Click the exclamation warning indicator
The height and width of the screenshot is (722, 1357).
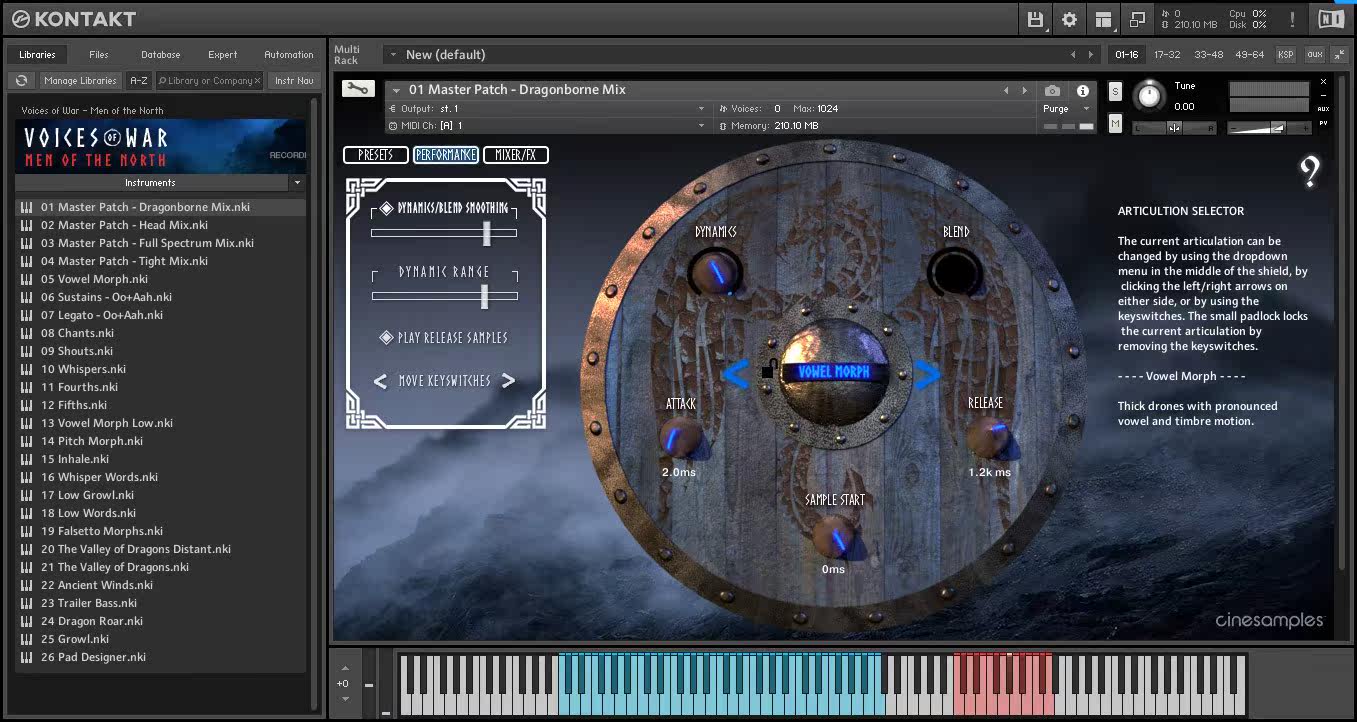(x=1292, y=19)
